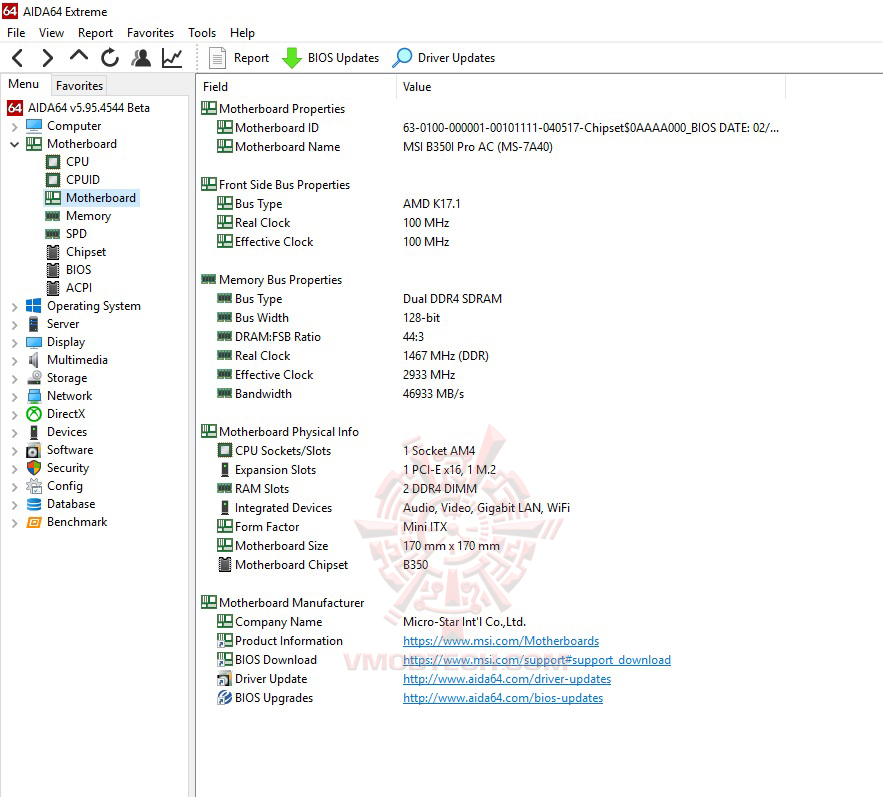
Task: Expand the Computer tree node
Action: coord(15,127)
